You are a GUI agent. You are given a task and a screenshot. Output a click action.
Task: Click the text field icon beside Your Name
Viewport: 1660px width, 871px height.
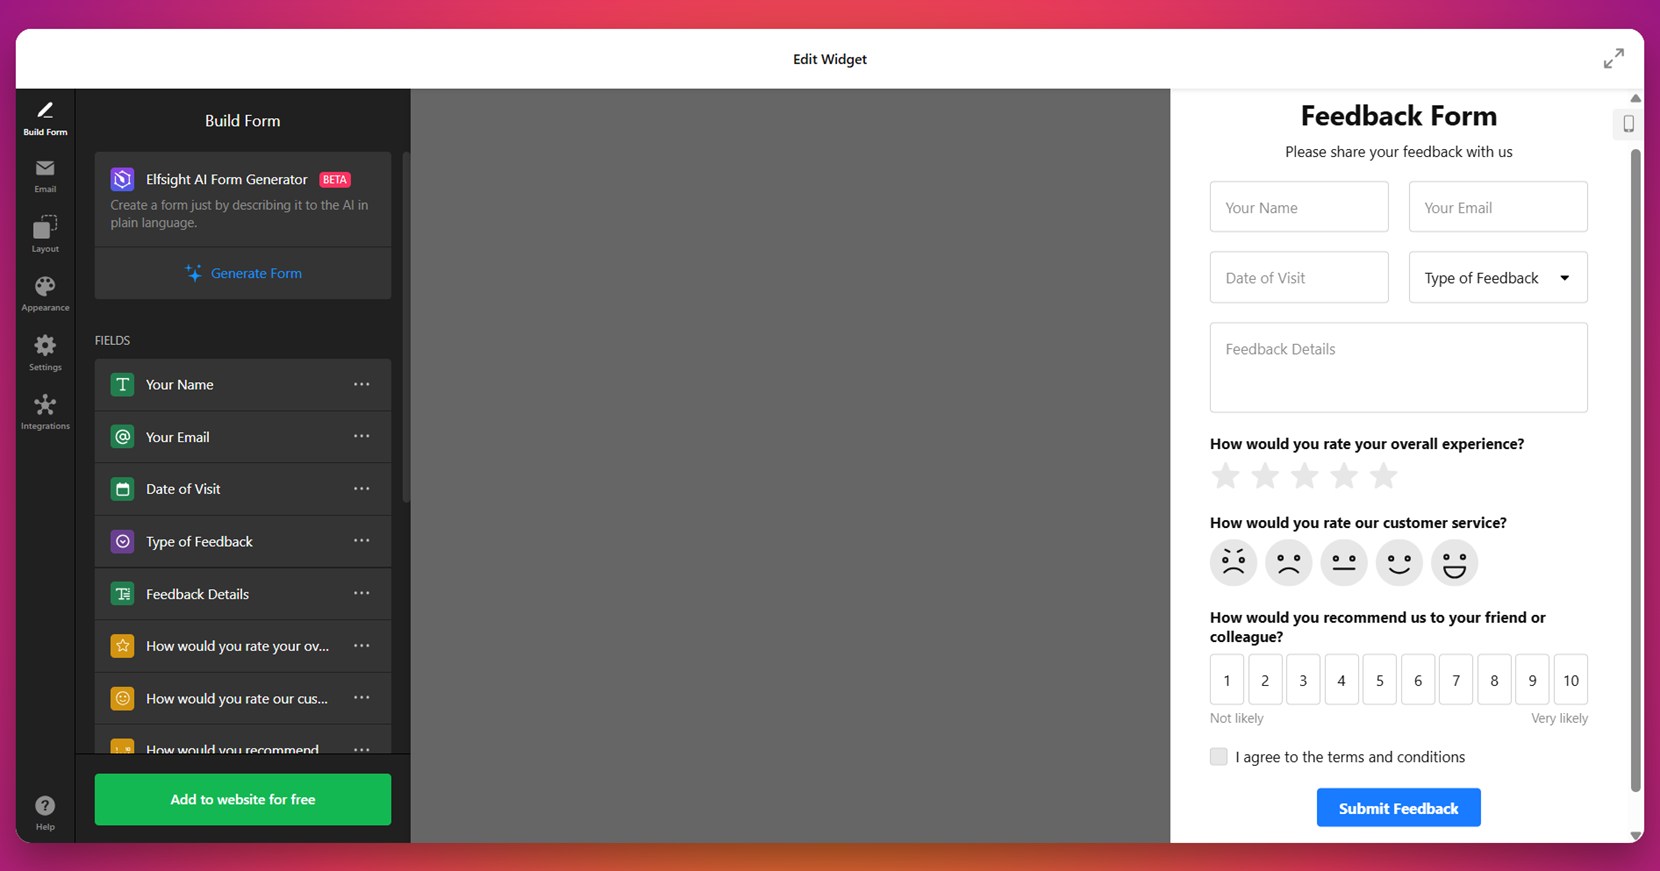coord(122,385)
